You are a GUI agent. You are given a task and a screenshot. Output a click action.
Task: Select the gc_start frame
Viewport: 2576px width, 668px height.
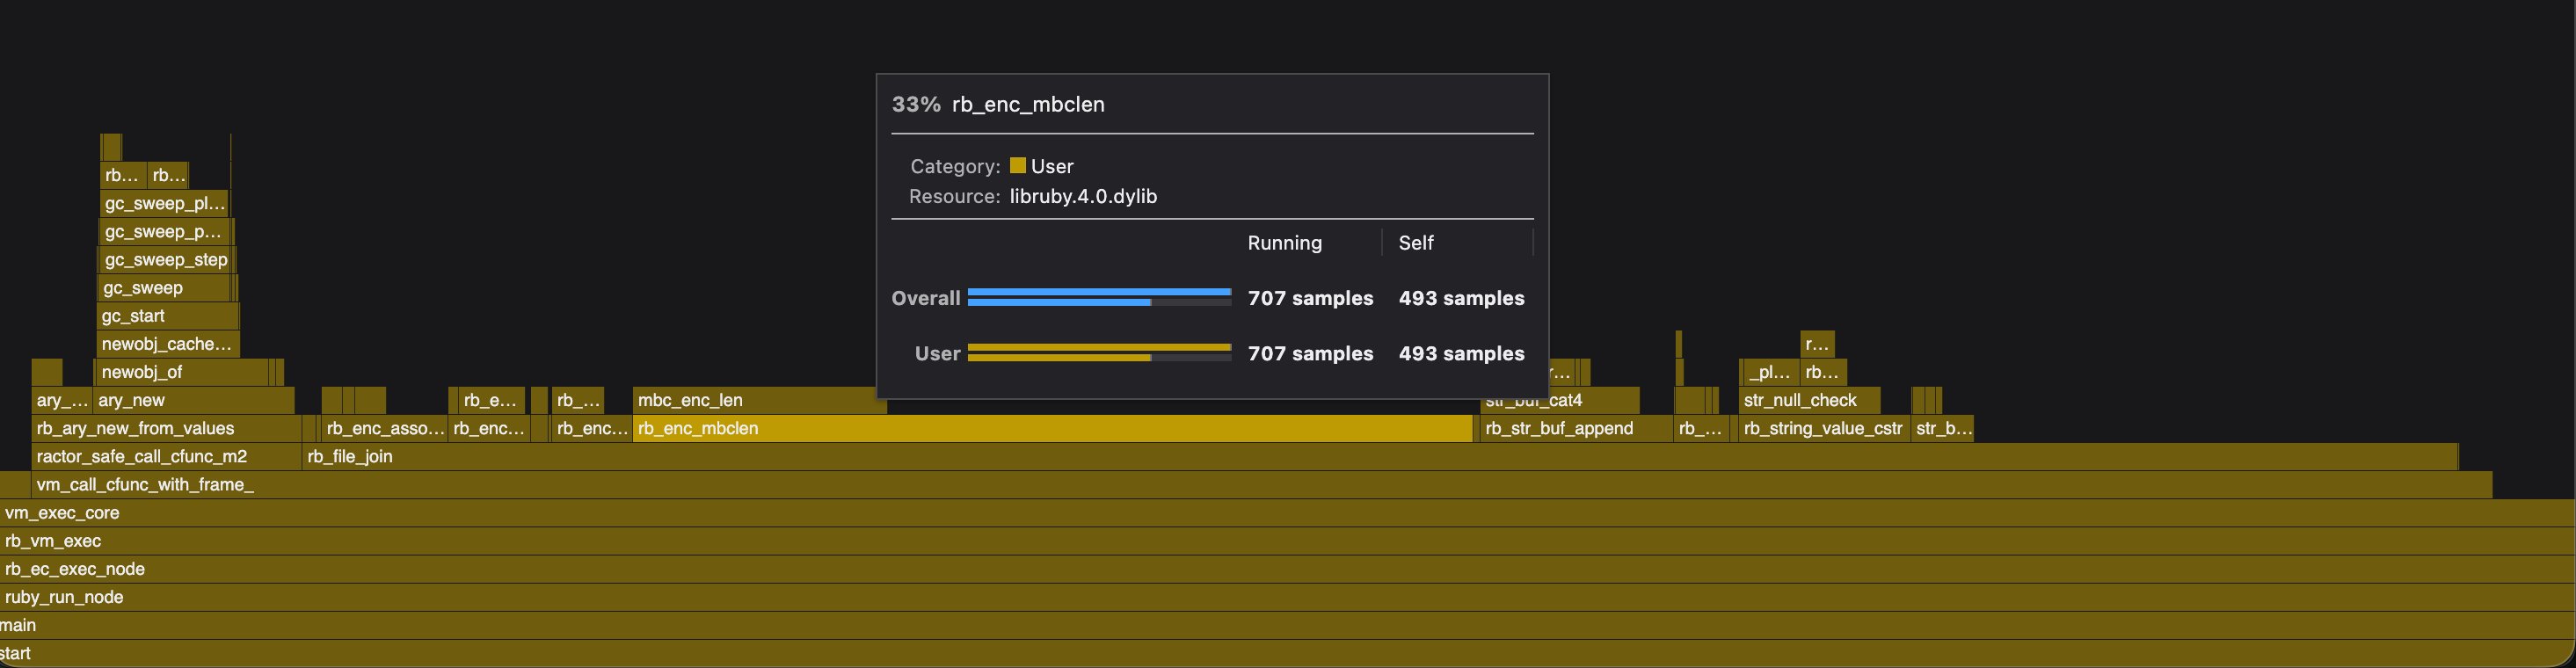[x=168, y=316]
